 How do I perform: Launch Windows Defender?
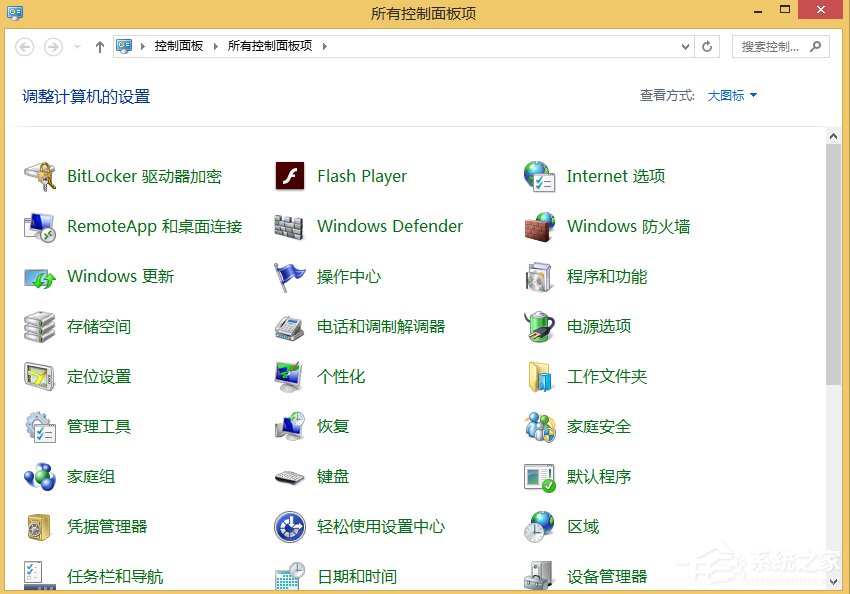389,226
